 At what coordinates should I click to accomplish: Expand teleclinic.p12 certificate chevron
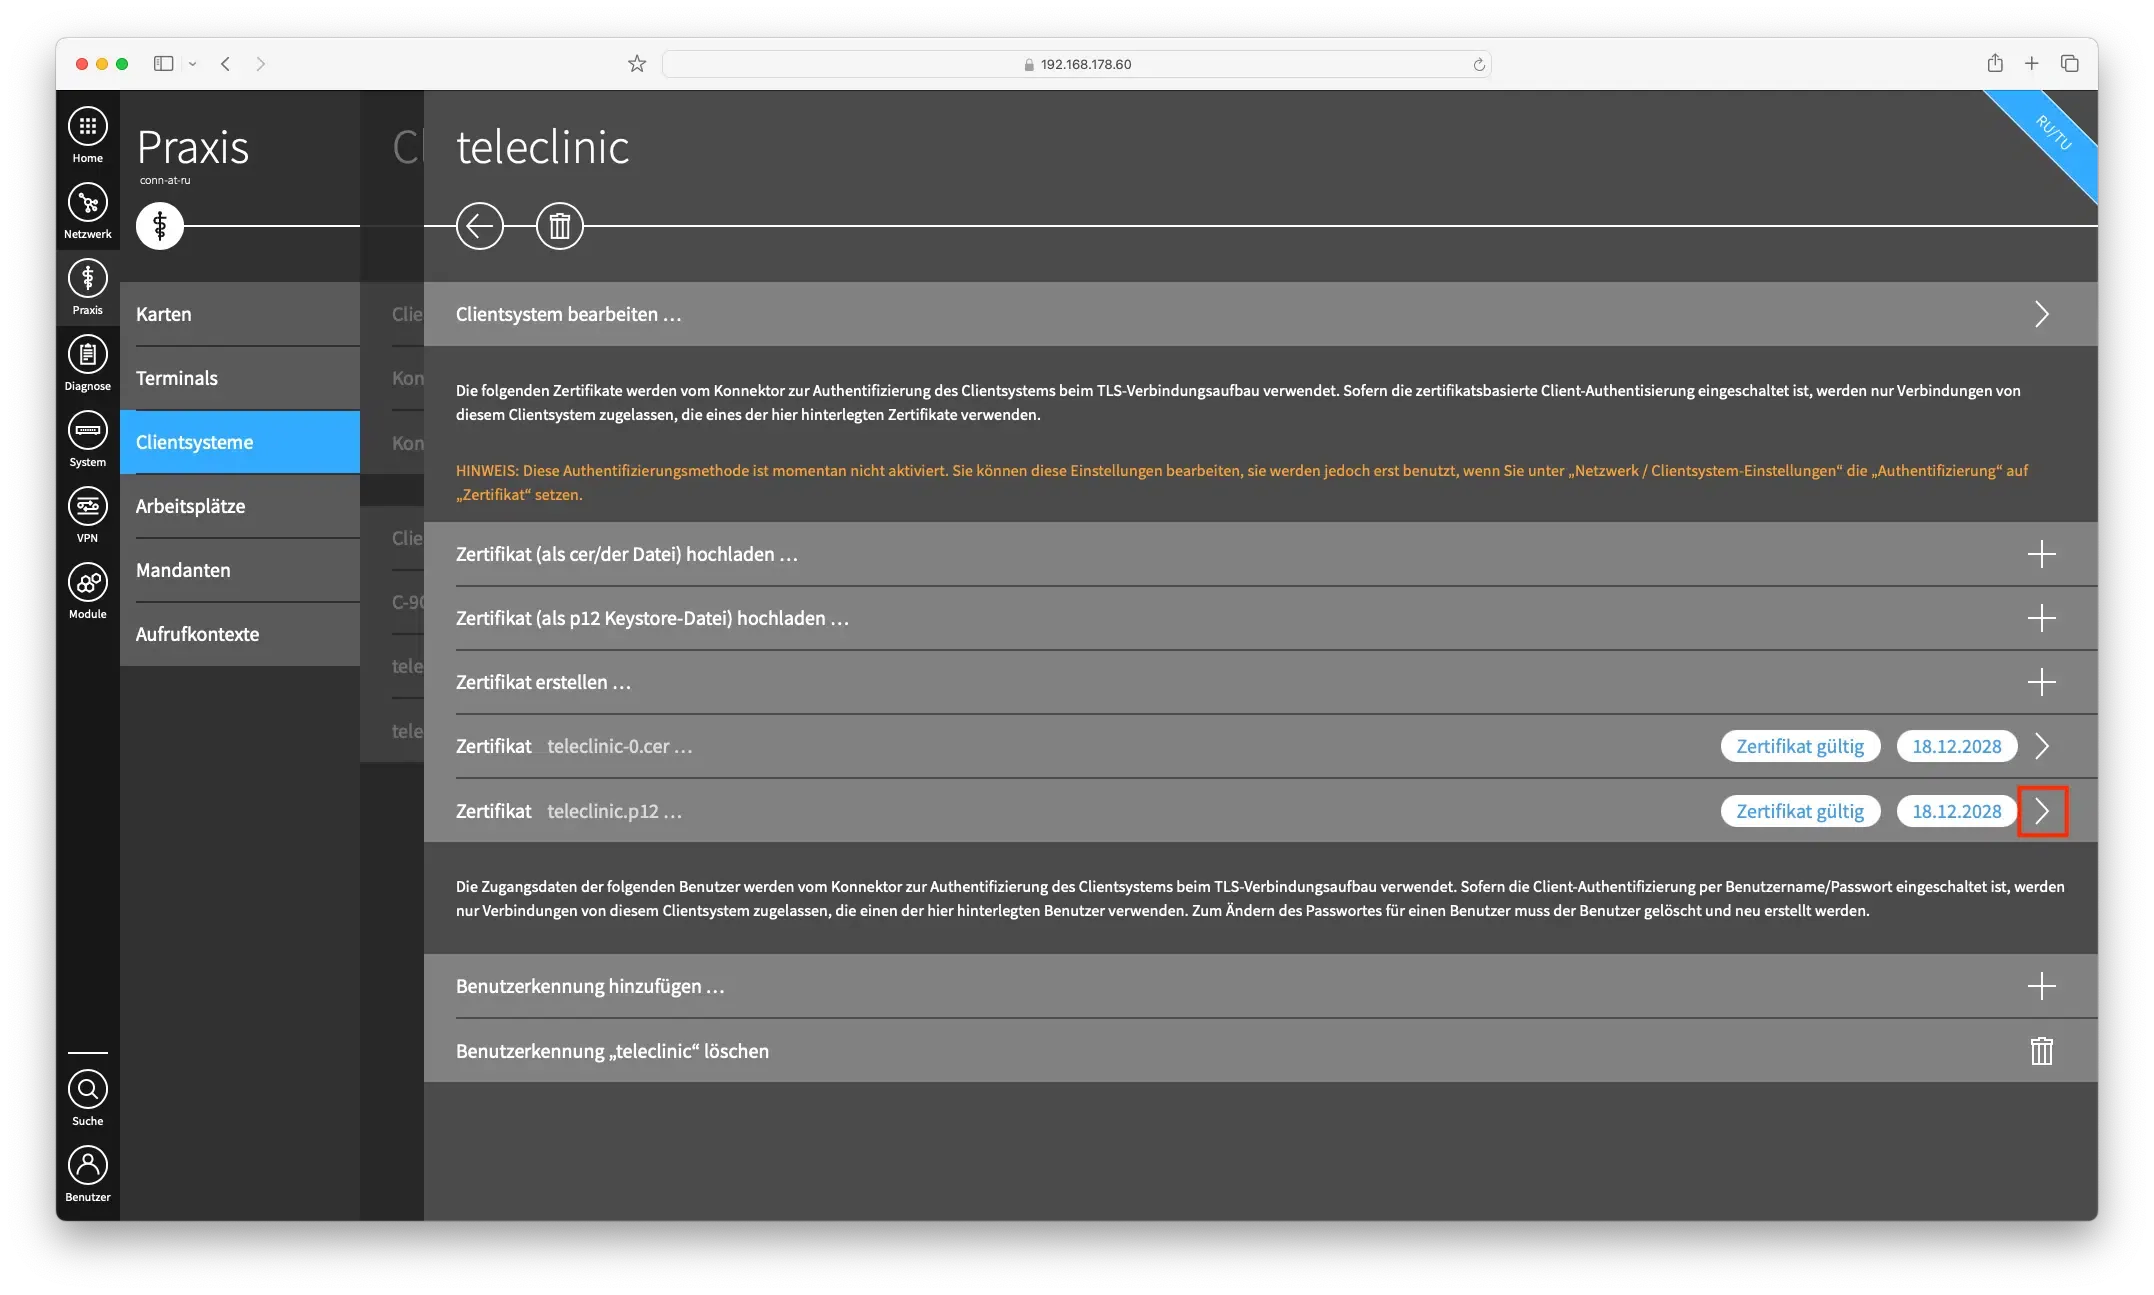(x=2042, y=811)
